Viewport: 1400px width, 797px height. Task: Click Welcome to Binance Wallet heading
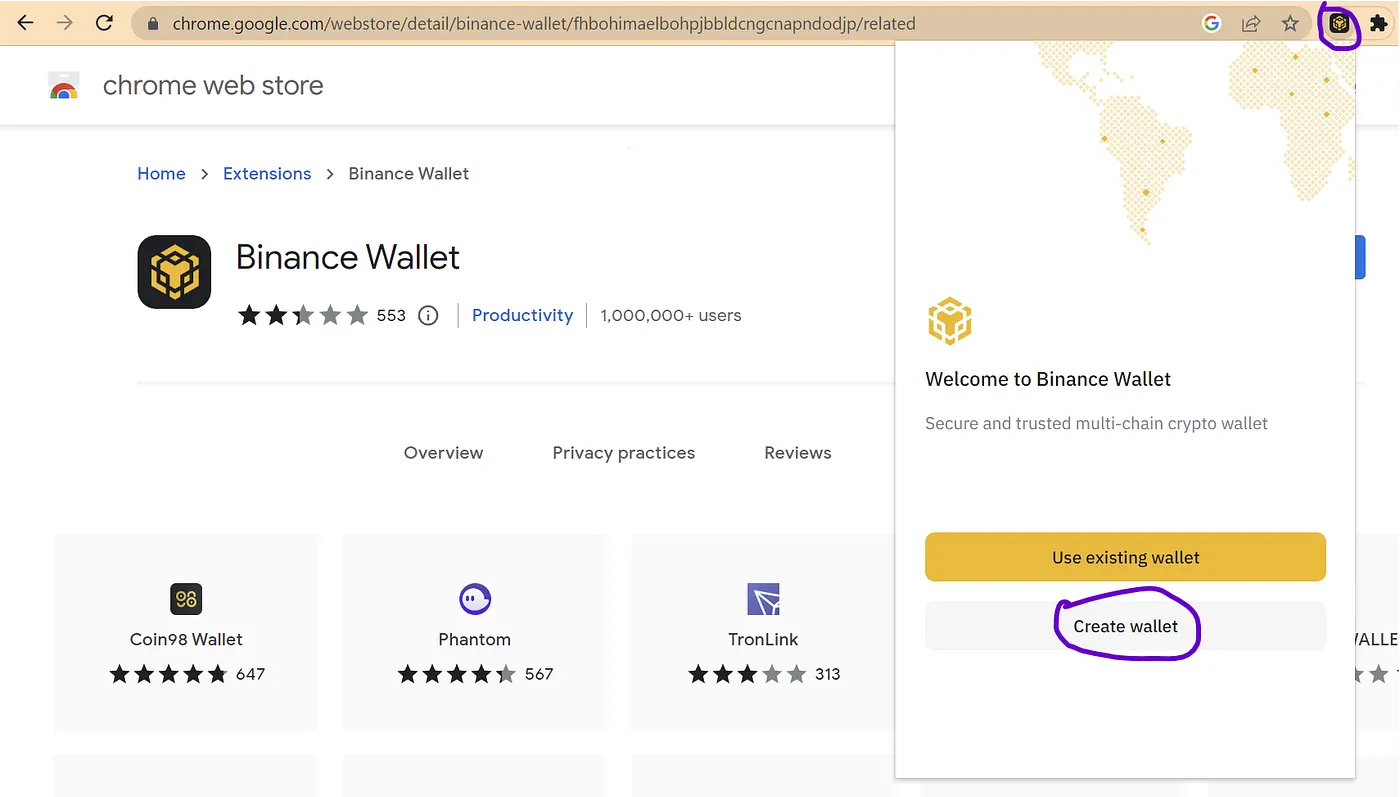(x=1048, y=379)
